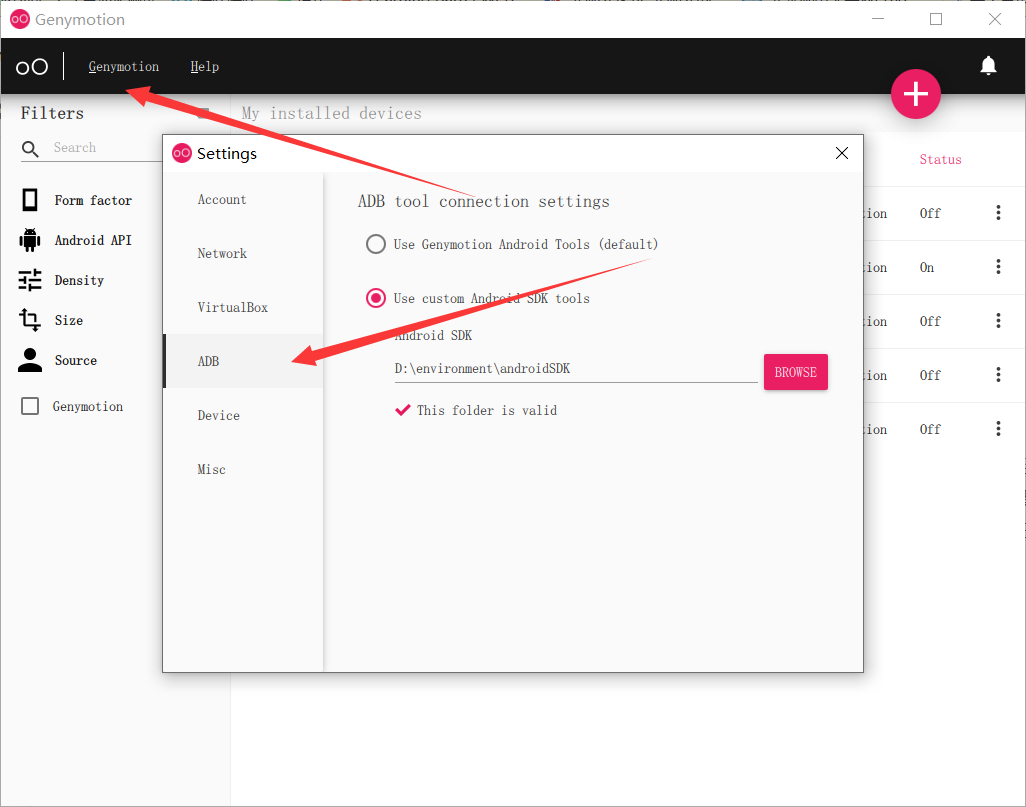Click the Genymotion logo in the black toolbar
This screenshot has width=1026, height=807.
[x=31, y=67]
